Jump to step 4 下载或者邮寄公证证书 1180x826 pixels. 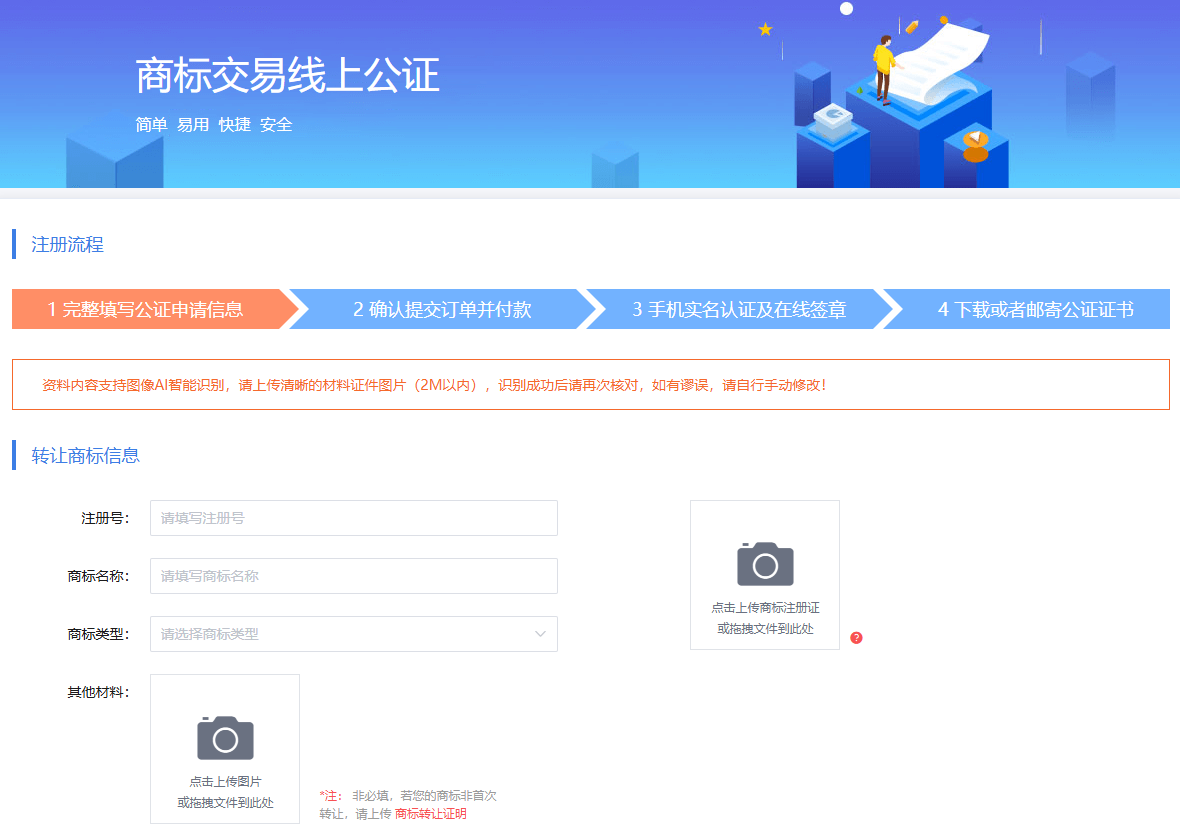pyautogui.click(x=1035, y=310)
